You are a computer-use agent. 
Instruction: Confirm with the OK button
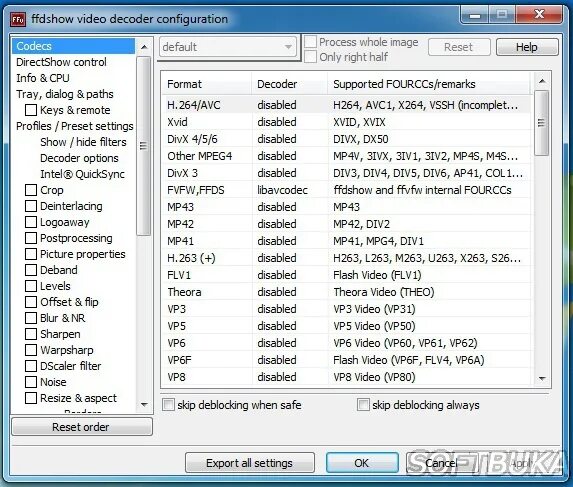(362, 463)
